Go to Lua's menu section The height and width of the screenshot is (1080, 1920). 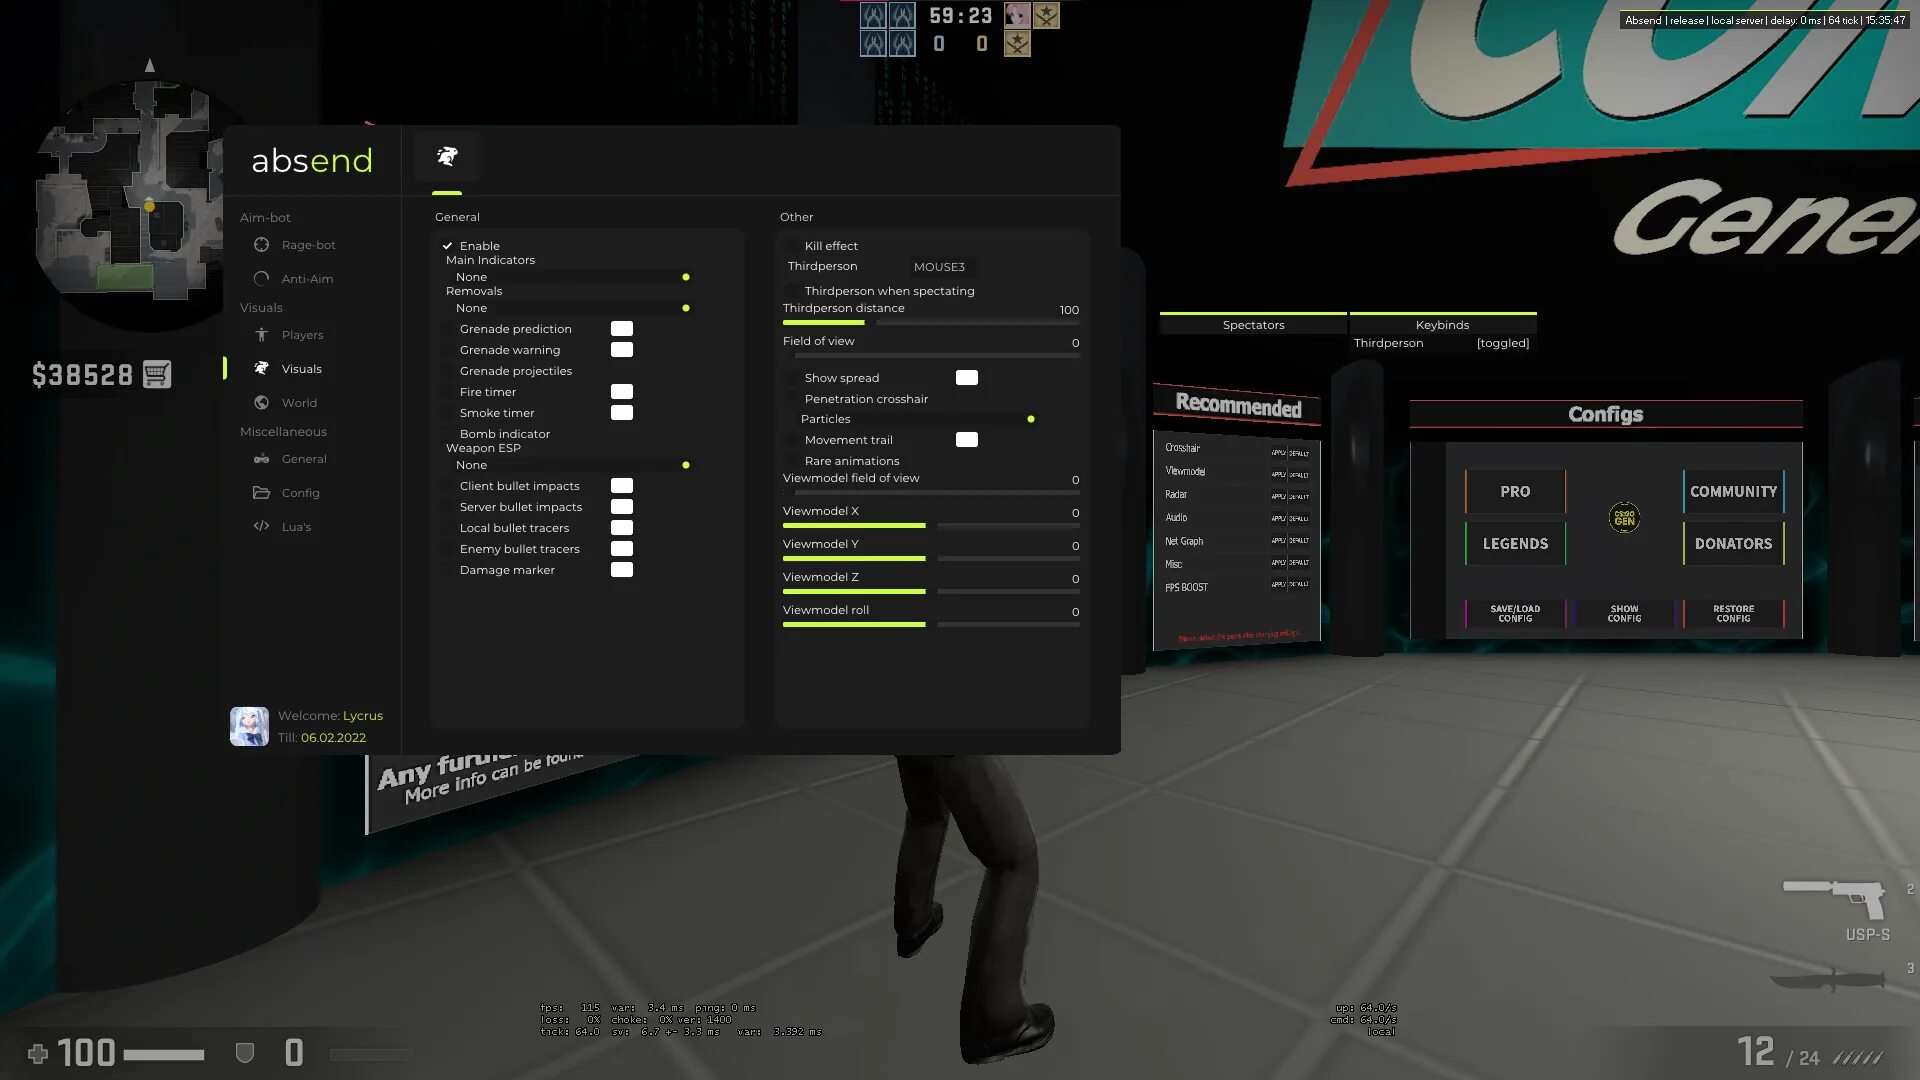tap(296, 527)
